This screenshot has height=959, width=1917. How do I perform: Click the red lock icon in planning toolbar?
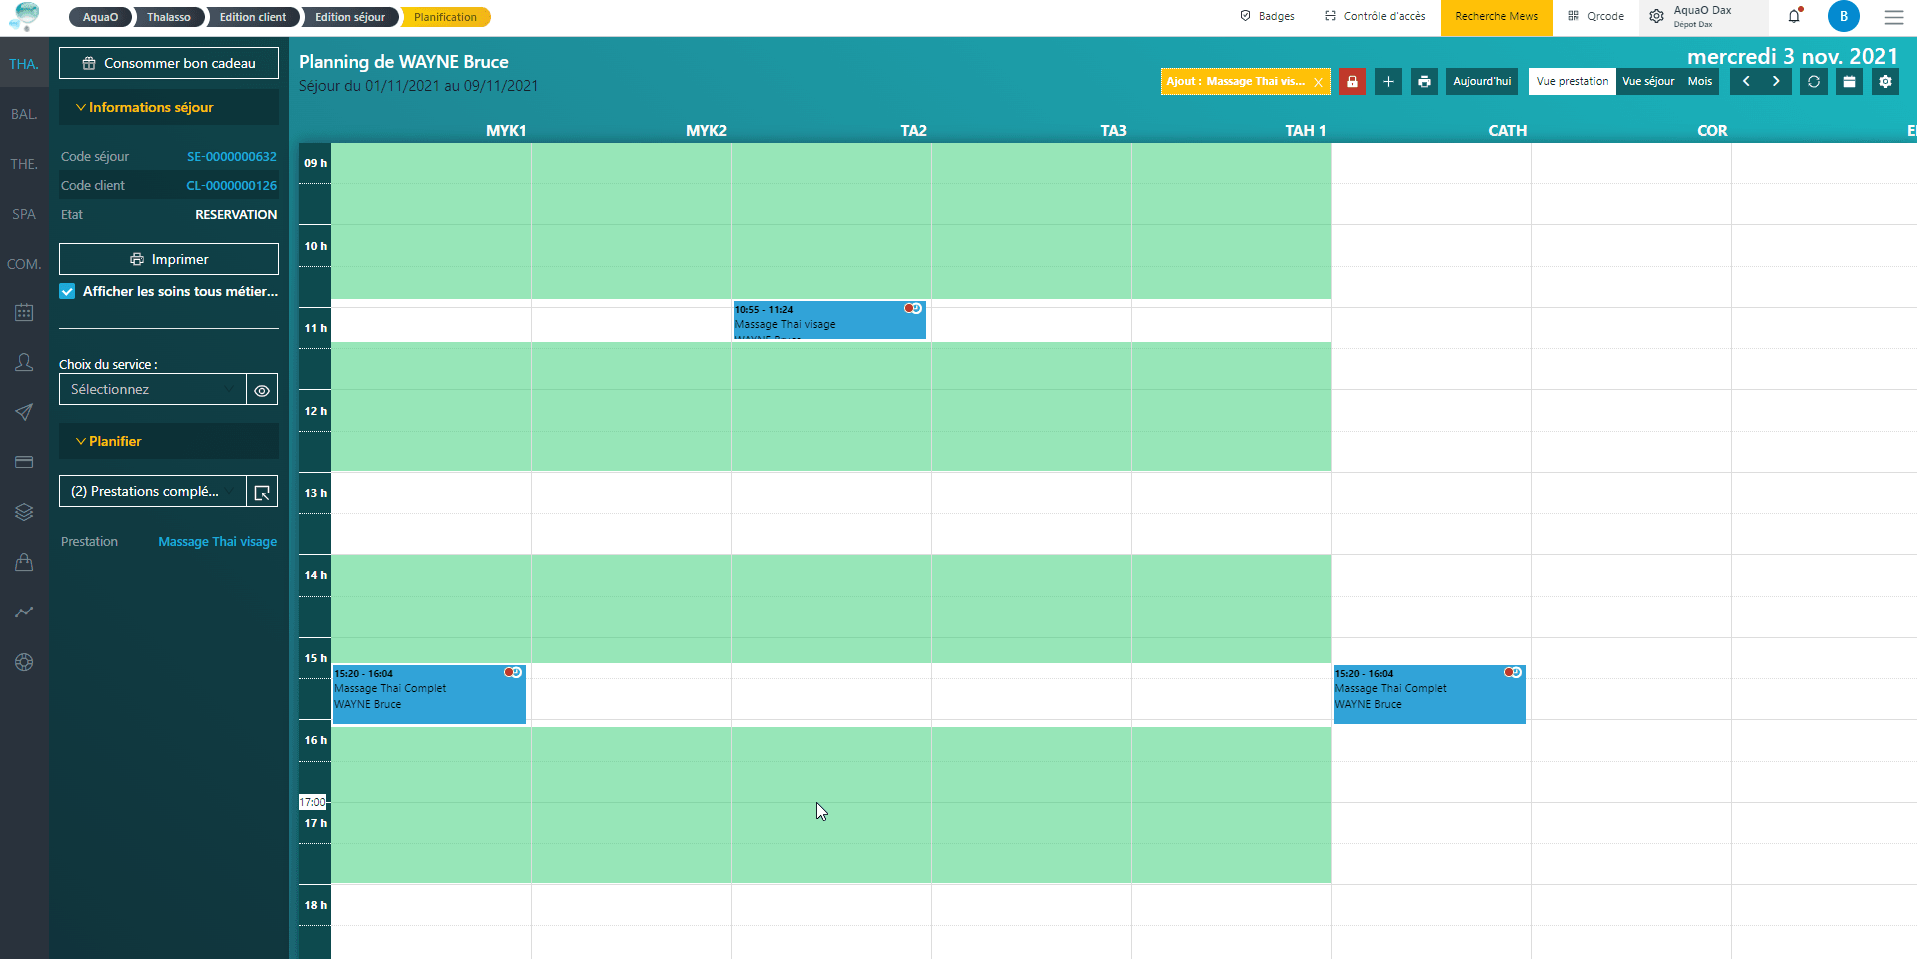tap(1352, 82)
